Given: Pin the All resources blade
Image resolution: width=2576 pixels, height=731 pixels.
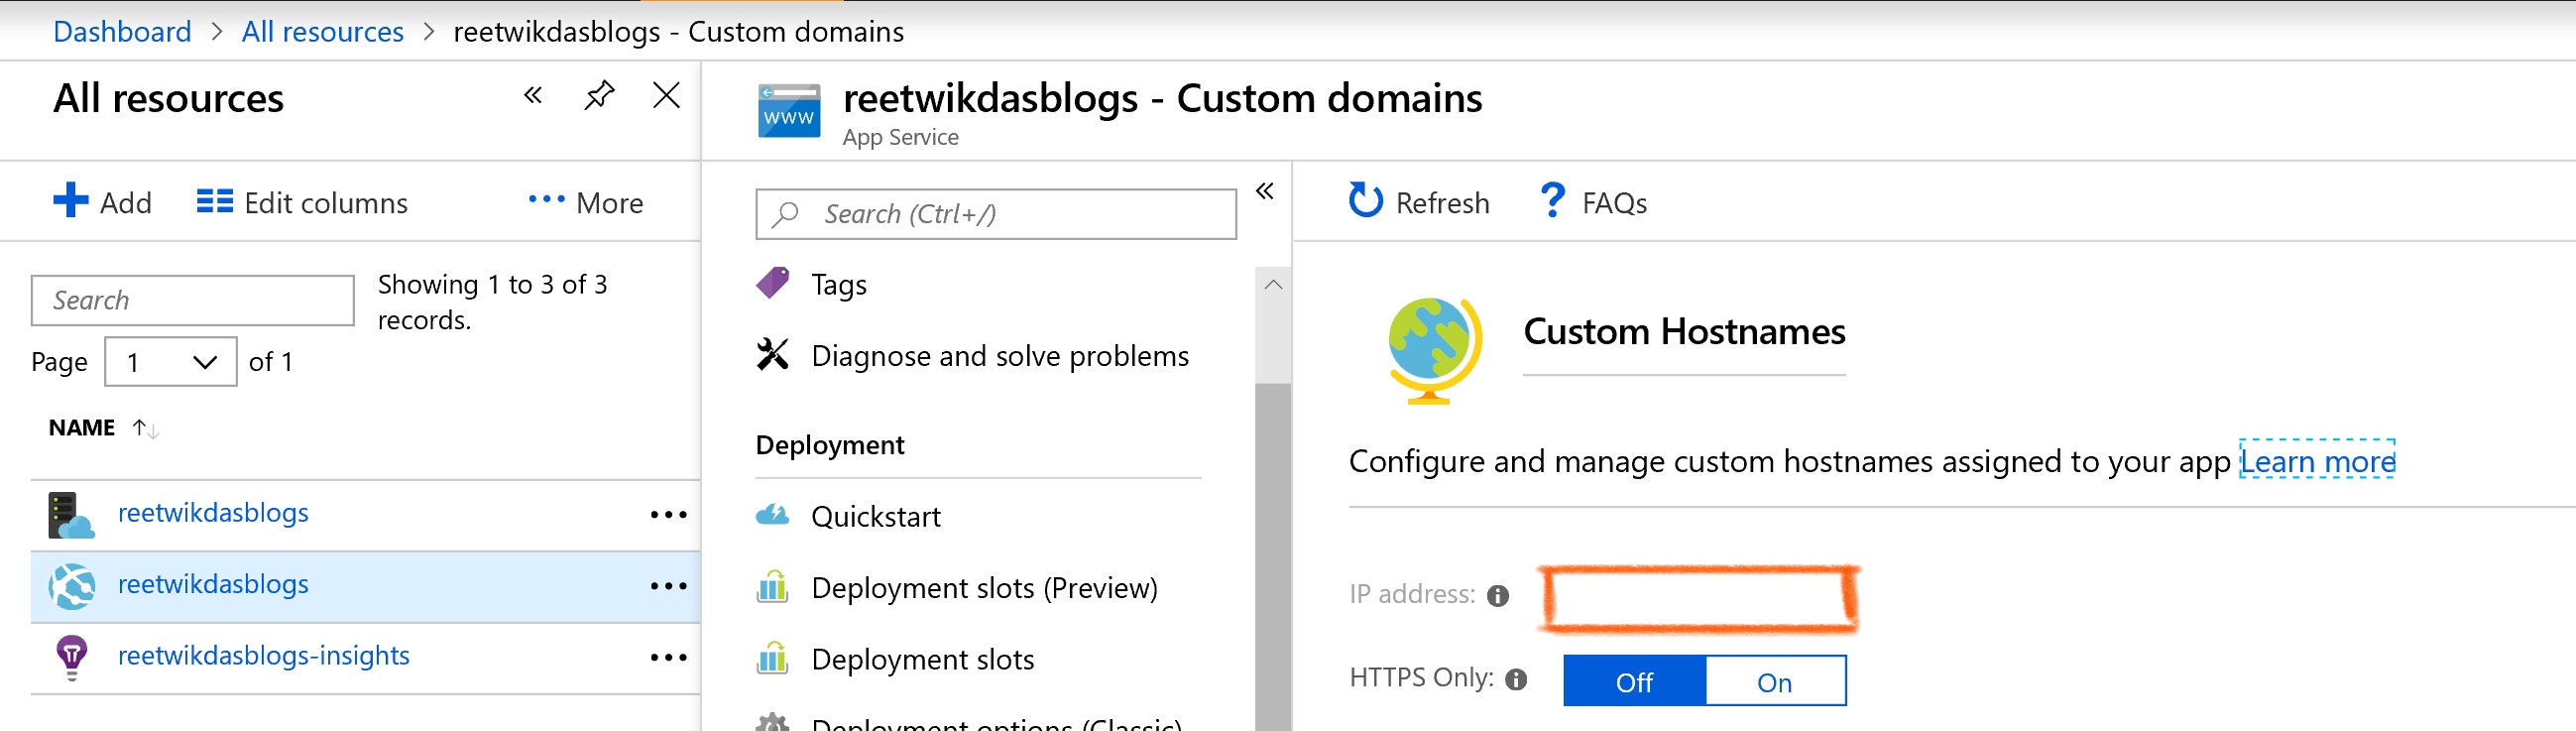Looking at the screenshot, I should pos(599,96).
